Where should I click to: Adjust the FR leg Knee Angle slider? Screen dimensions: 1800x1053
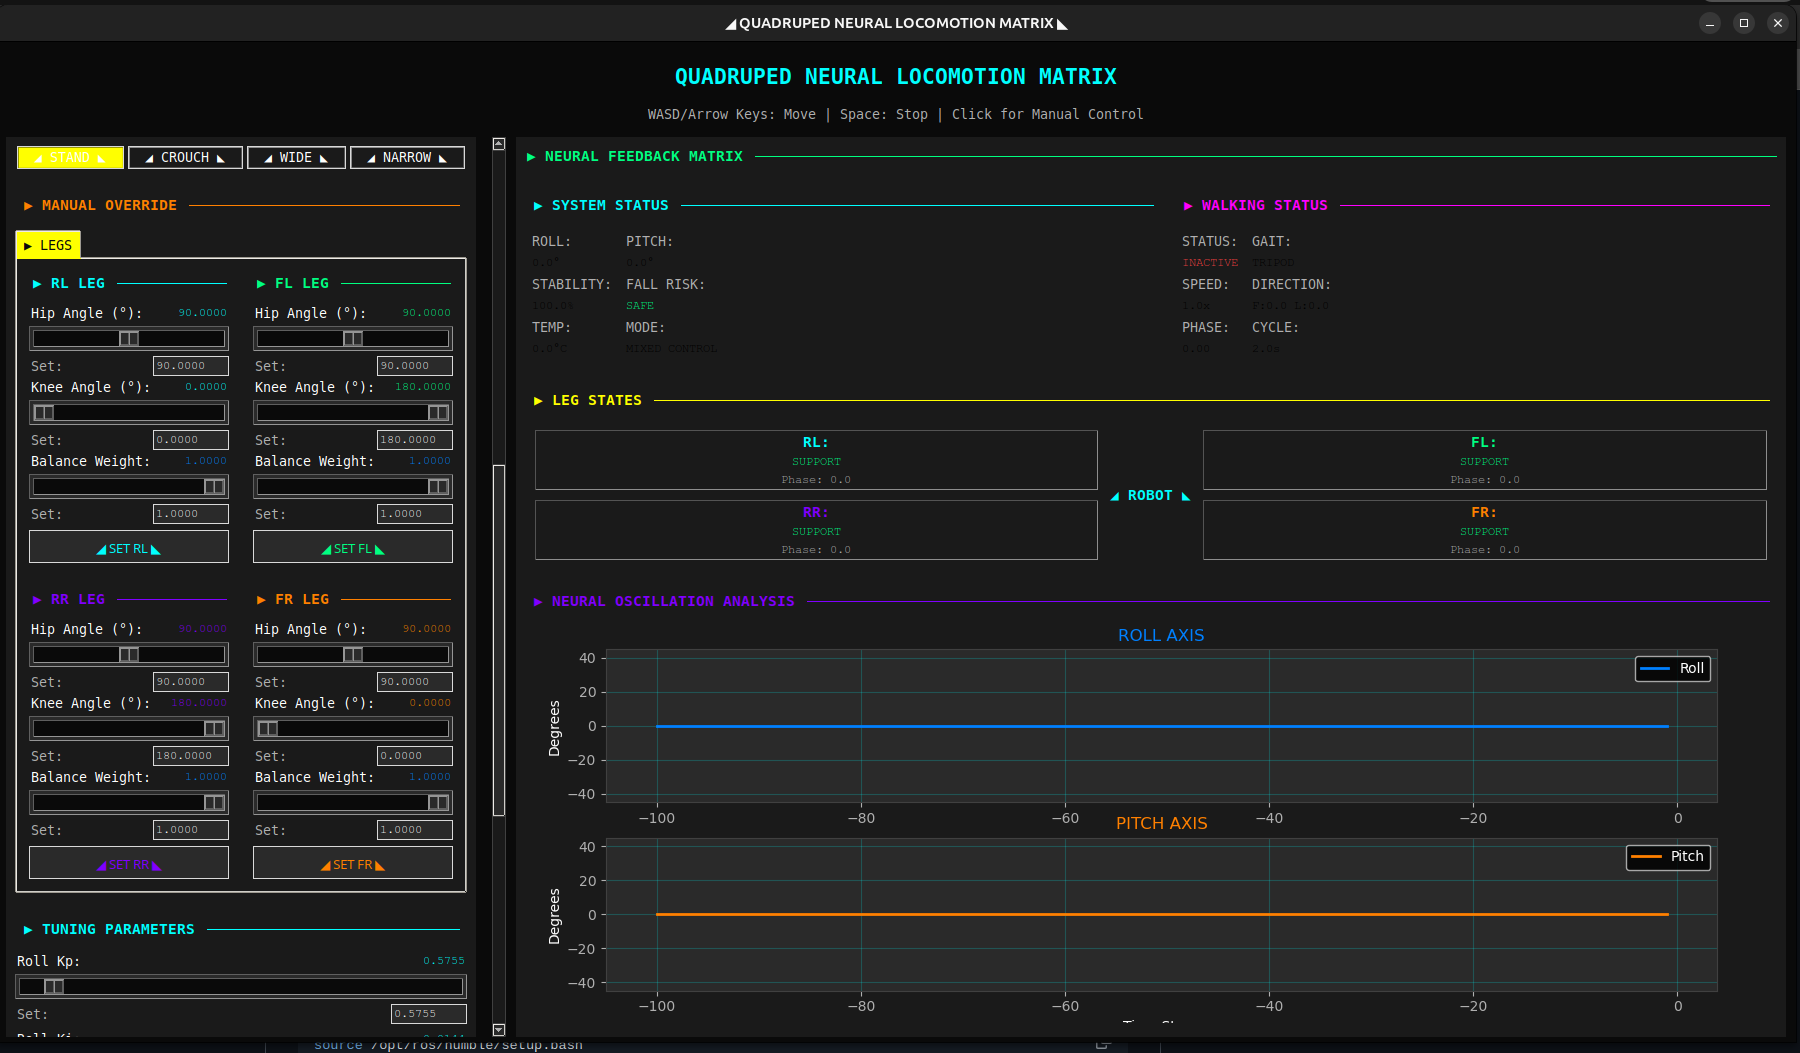(353, 728)
